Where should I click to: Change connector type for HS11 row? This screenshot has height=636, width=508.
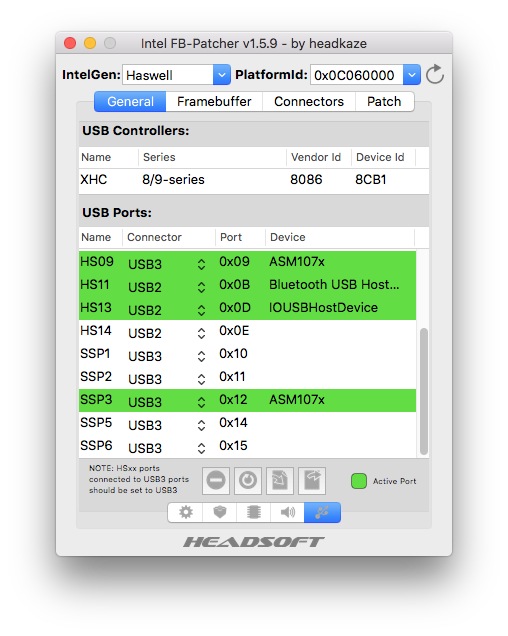[201, 288]
